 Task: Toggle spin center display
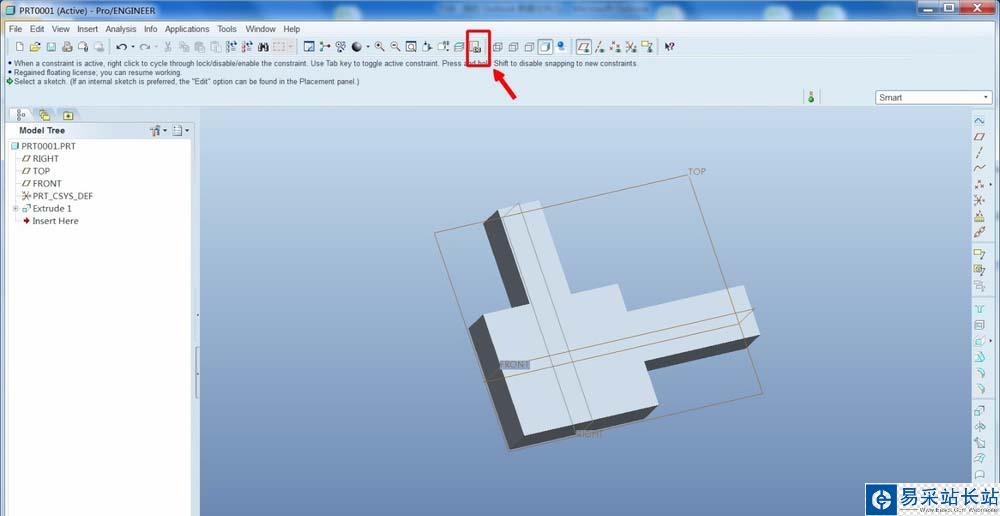(x=325, y=47)
